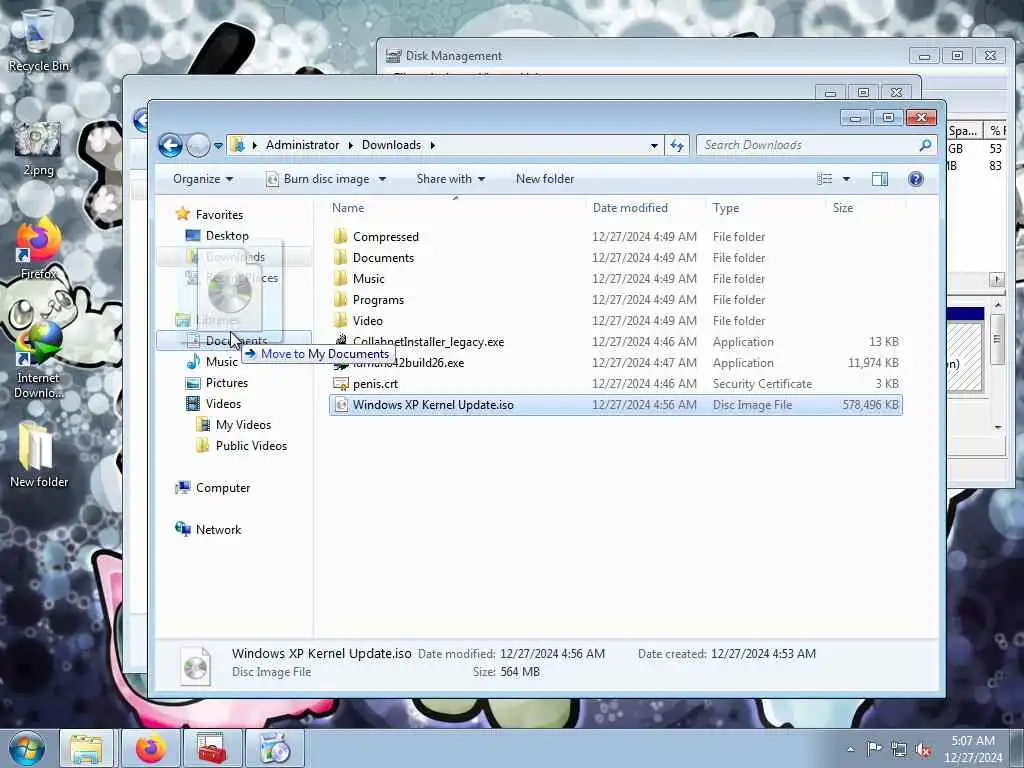The image size is (1024, 768).
Task: Sort files by Date modified column
Action: click(630, 208)
